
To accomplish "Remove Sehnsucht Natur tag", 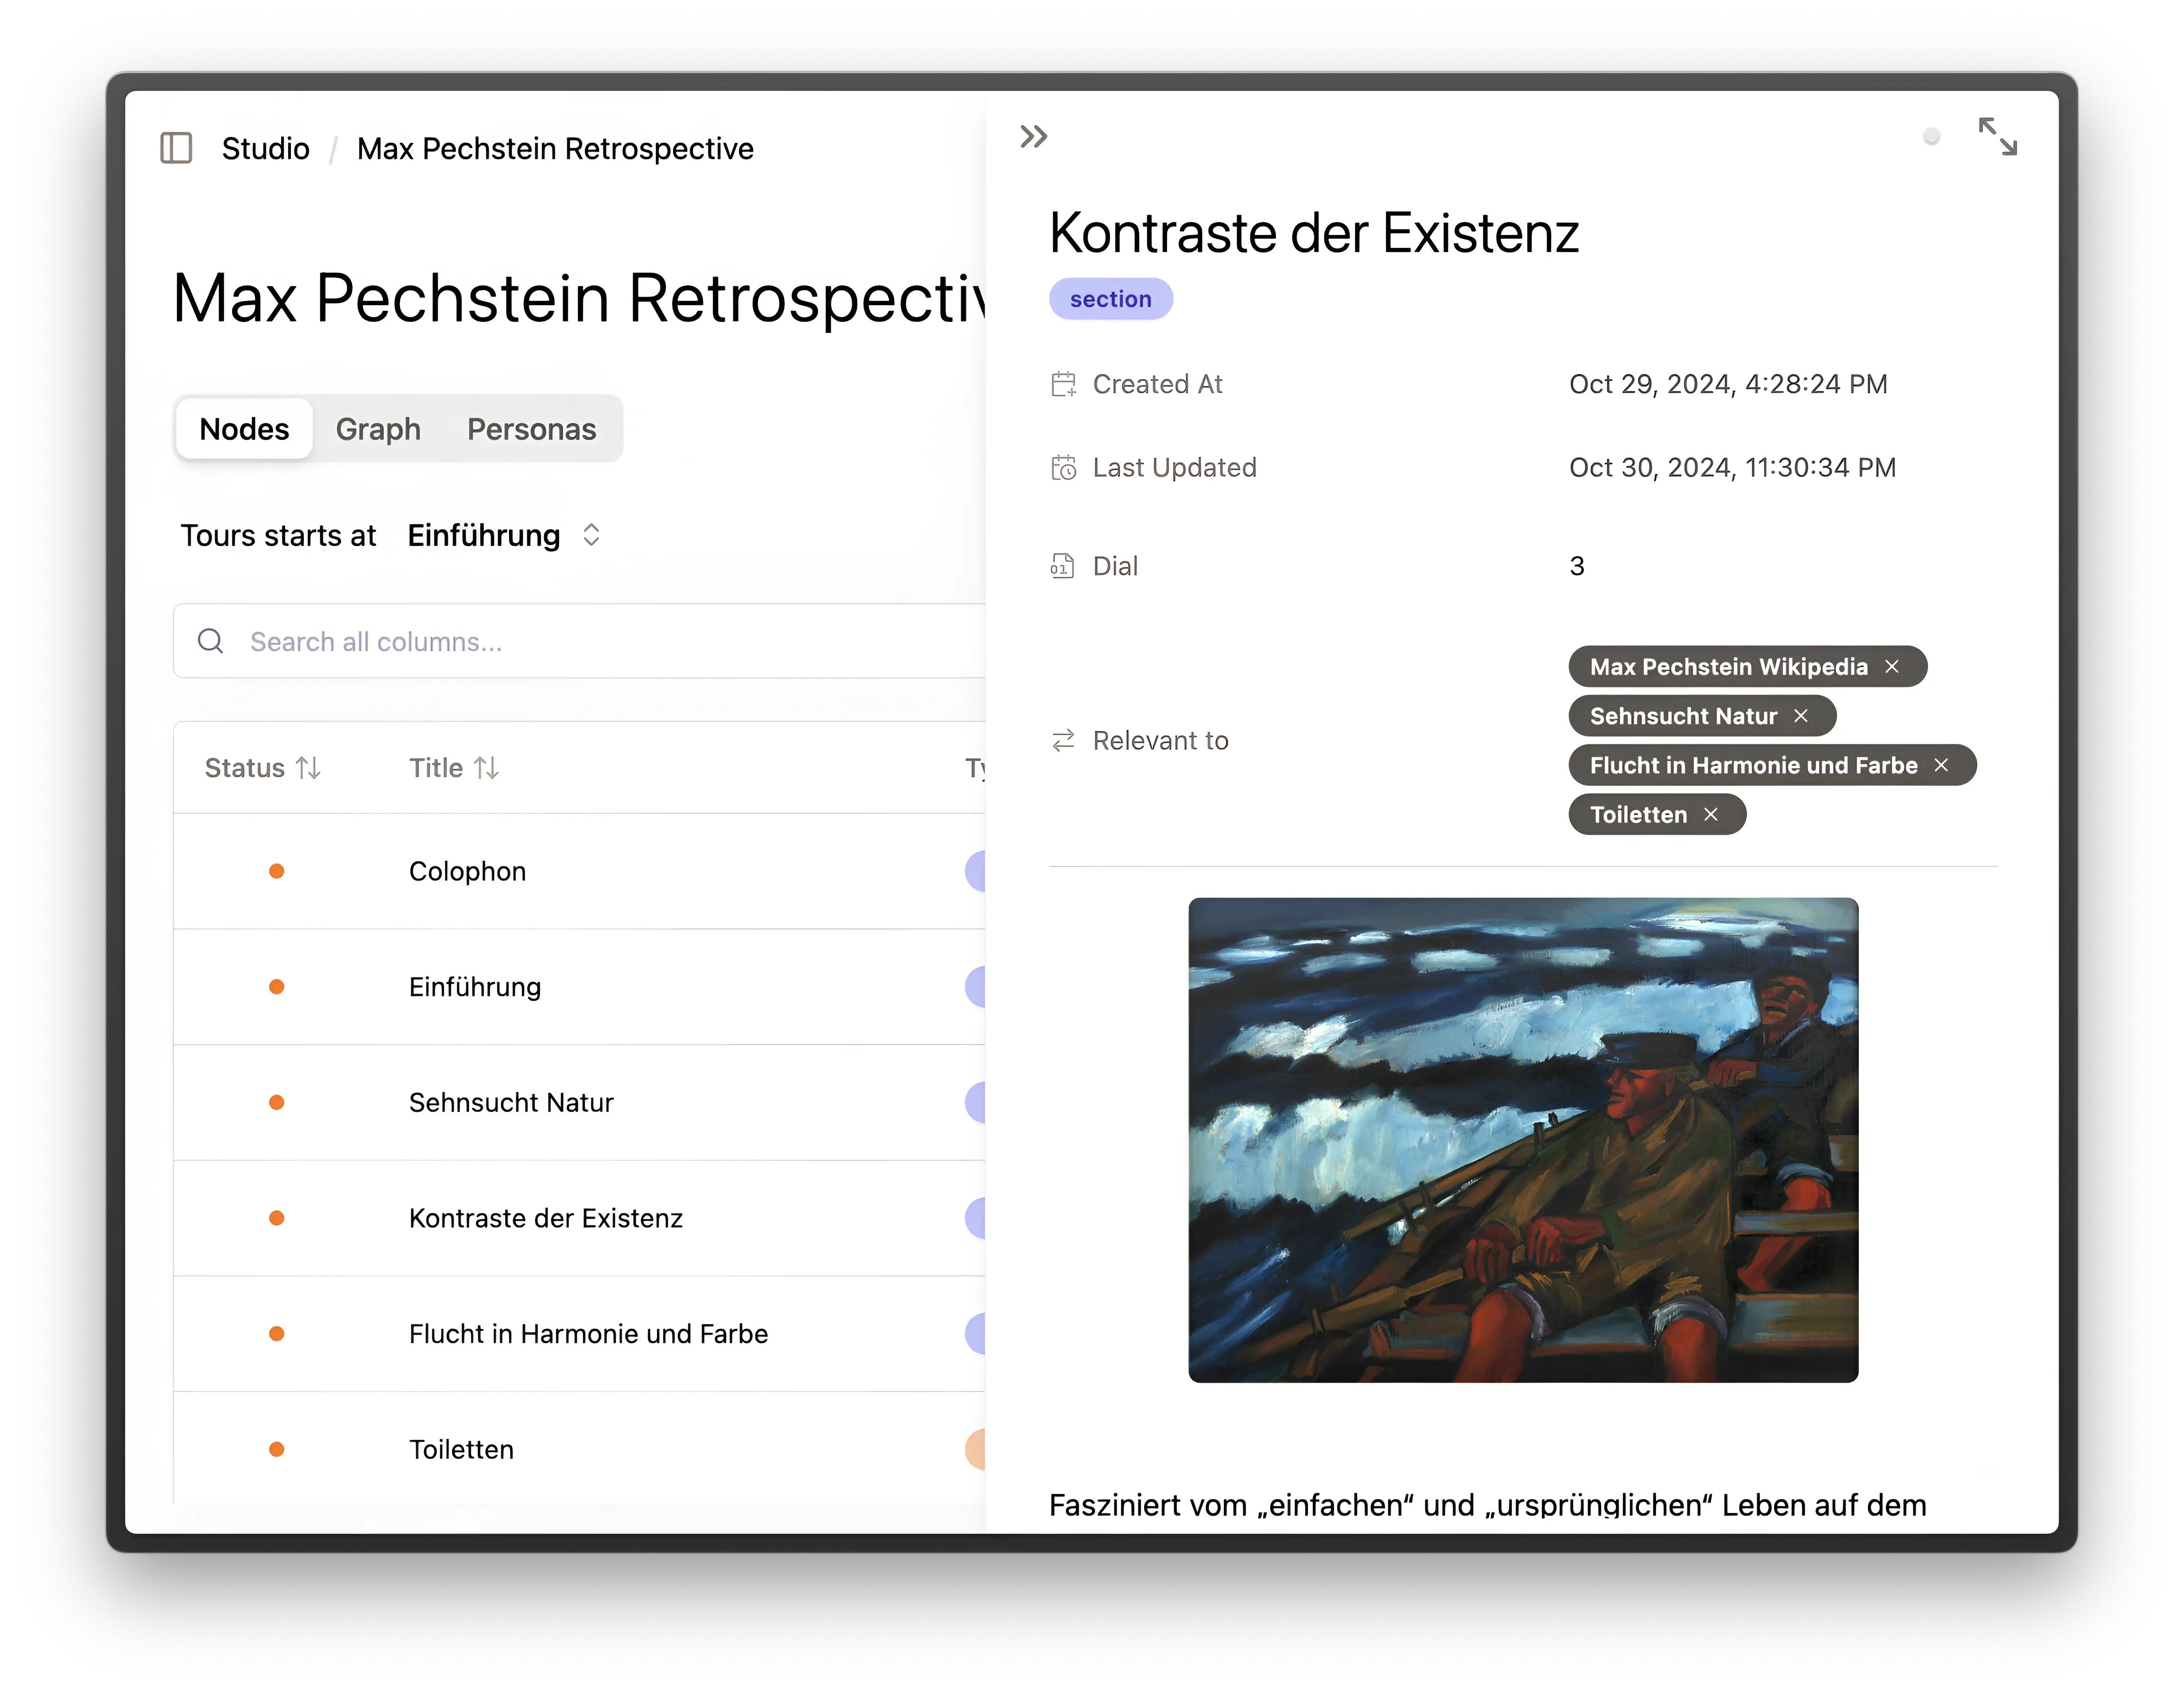I will [1801, 716].
